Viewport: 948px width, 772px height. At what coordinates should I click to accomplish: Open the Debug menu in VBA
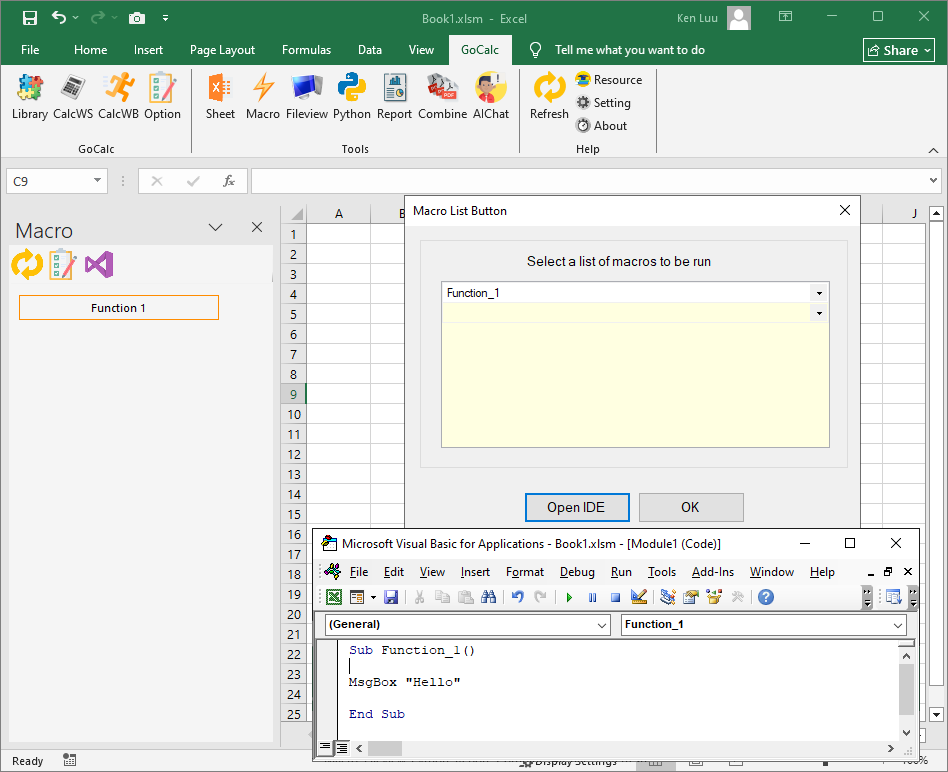577,572
